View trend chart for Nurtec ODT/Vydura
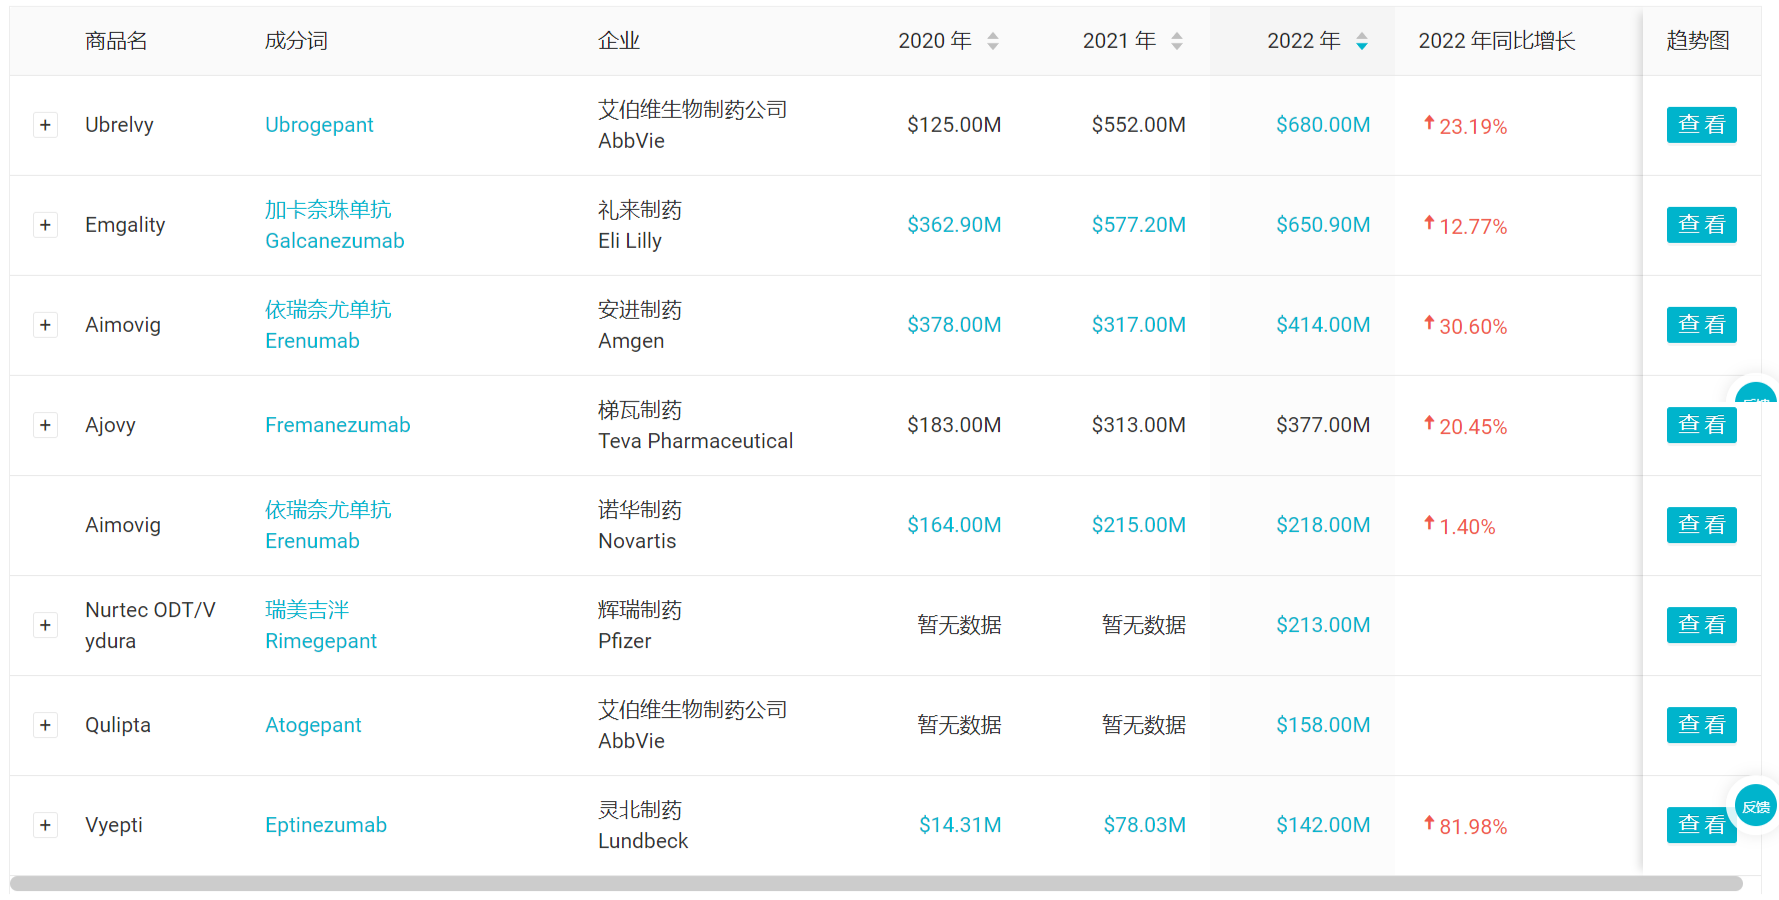Image resolution: width=1779 pixels, height=900 pixels. (x=1701, y=625)
